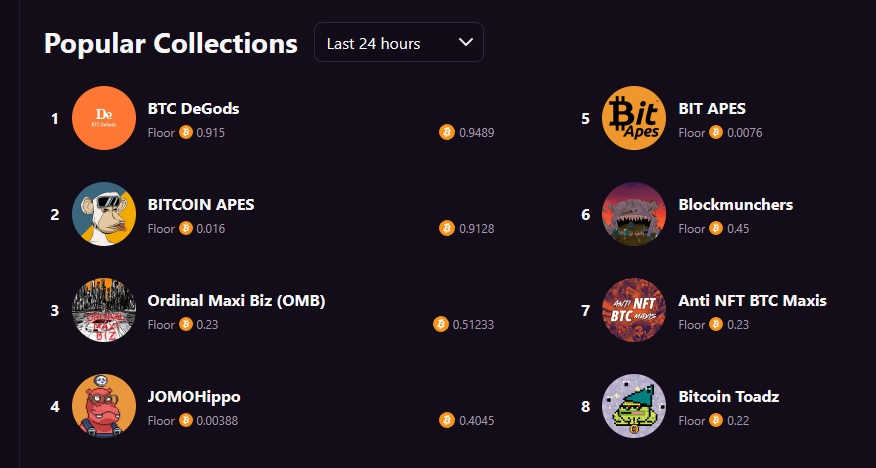876x468 pixels.
Task: Click the BTC DeGods collection avatar
Action: [x=104, y=118]
